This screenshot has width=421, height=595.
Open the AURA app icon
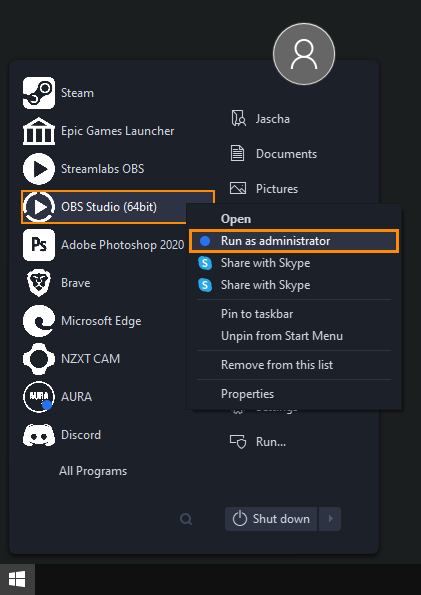pyautogui.click(x=39, y=397)
